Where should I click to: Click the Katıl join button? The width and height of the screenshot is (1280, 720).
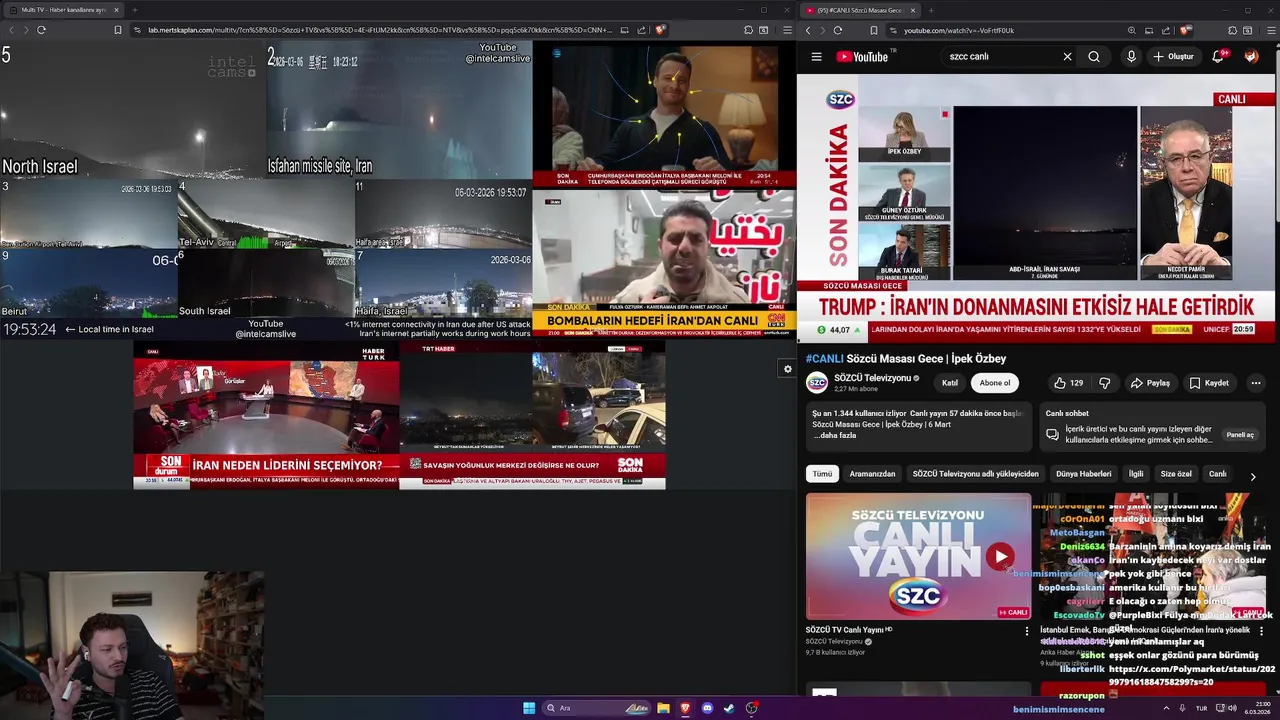(950, 383)
